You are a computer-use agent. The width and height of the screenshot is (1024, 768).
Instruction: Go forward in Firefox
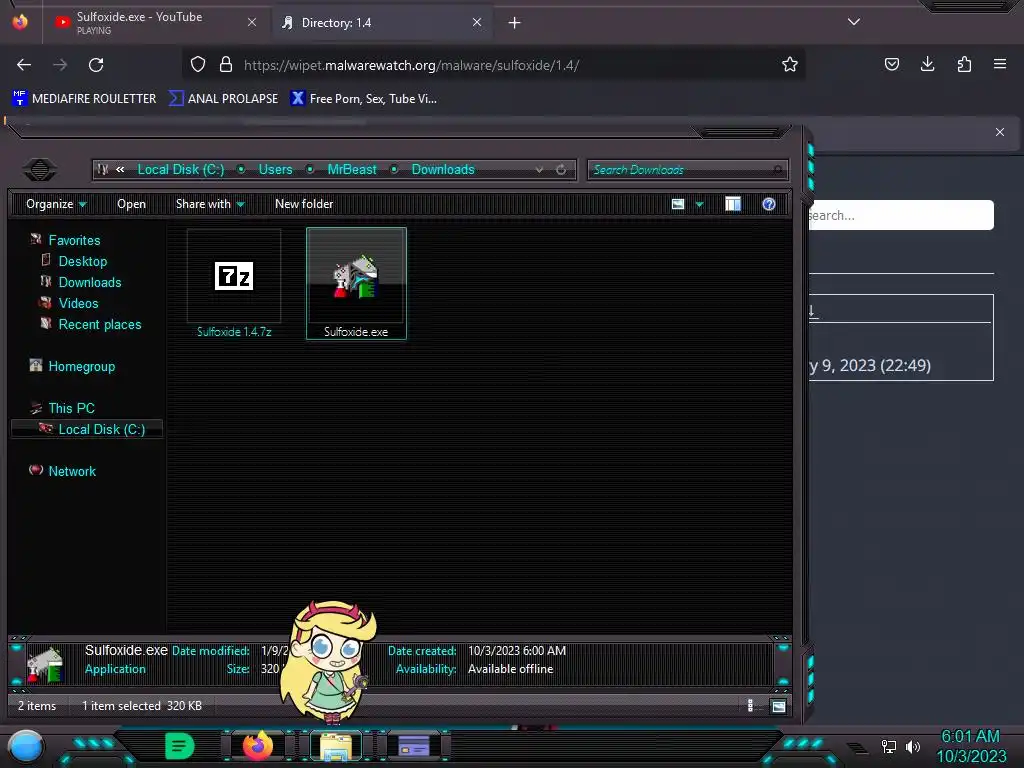coord(60,65)
